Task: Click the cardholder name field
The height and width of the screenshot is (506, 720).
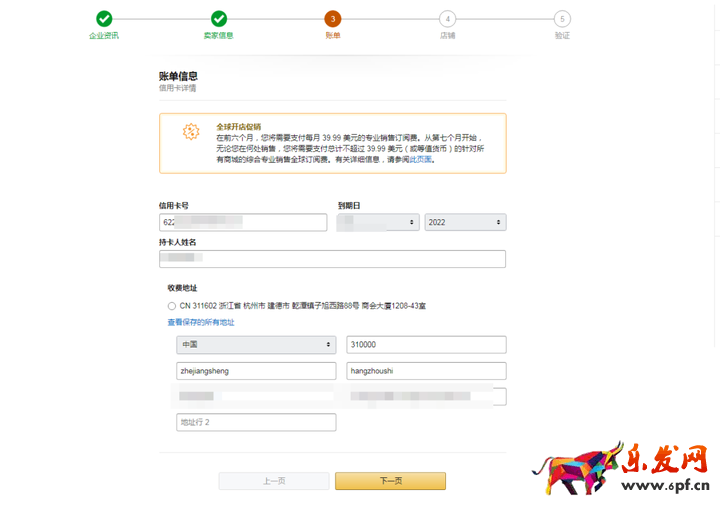Action: pos(332,259)
